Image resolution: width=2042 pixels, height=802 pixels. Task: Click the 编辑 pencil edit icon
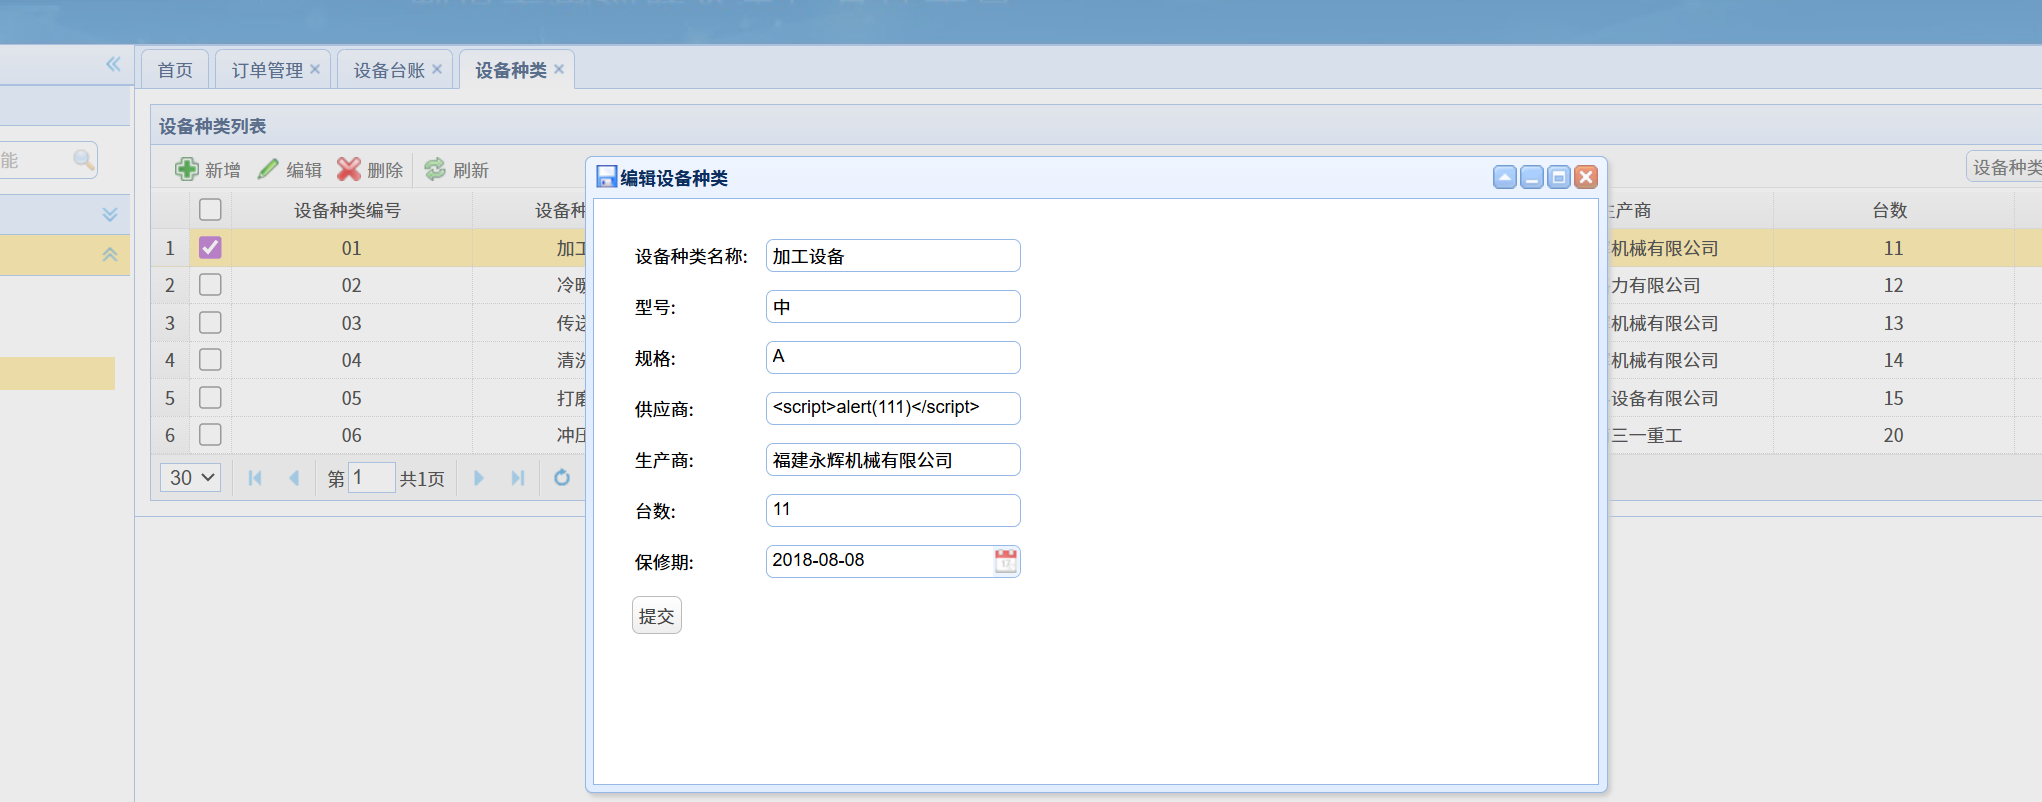click(x=268, y=169)
